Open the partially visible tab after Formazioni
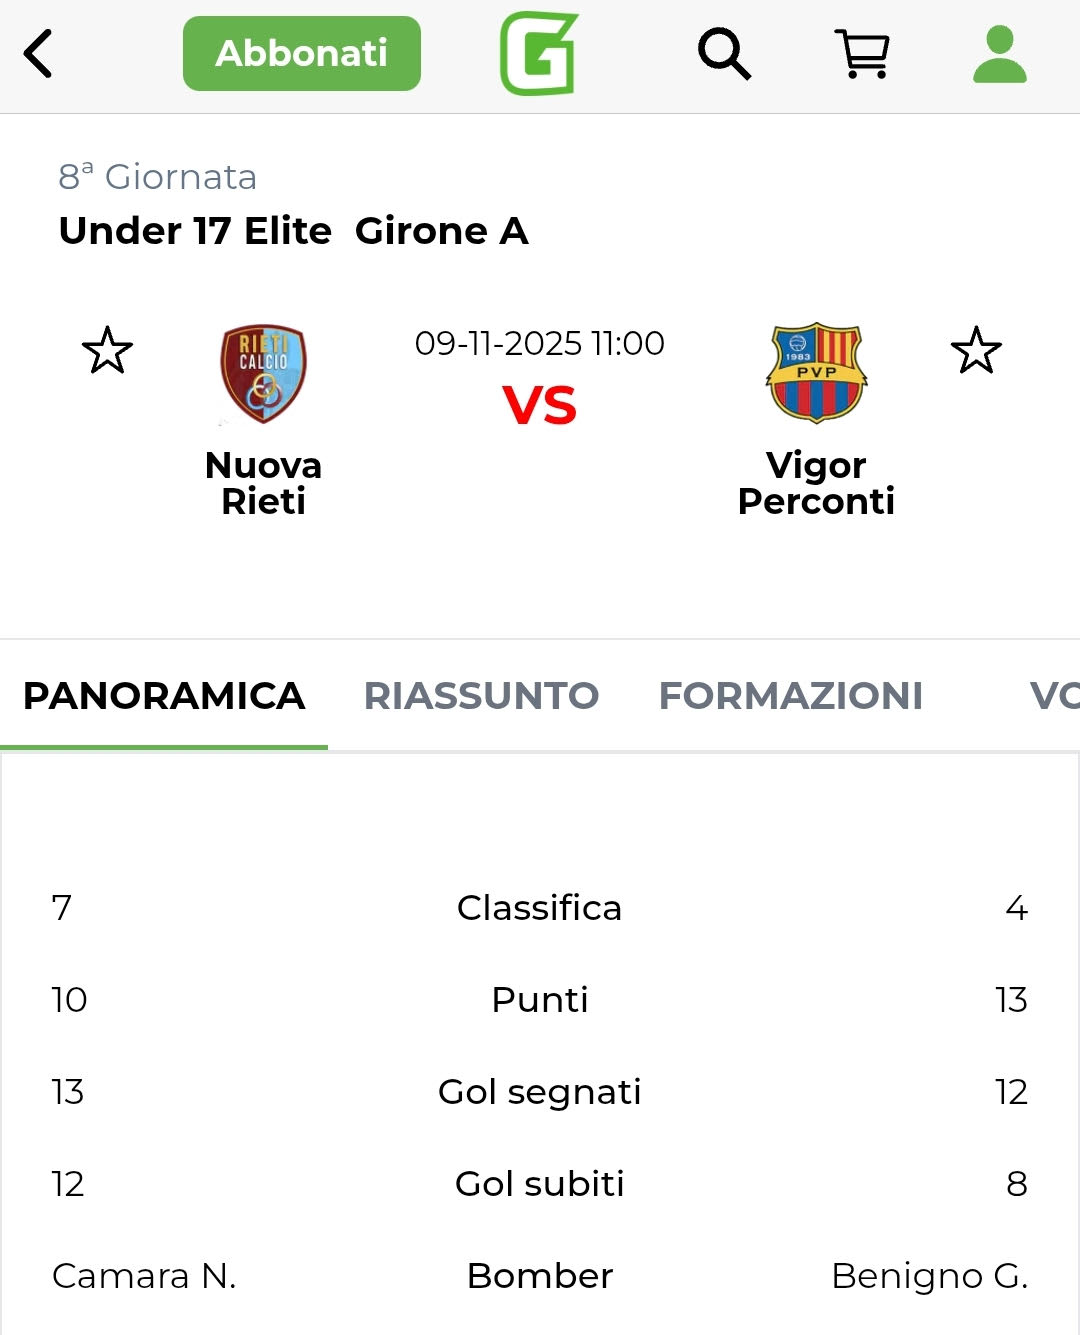The height and width of the screenshot is (1335, 1080). tap(1053, 696)
